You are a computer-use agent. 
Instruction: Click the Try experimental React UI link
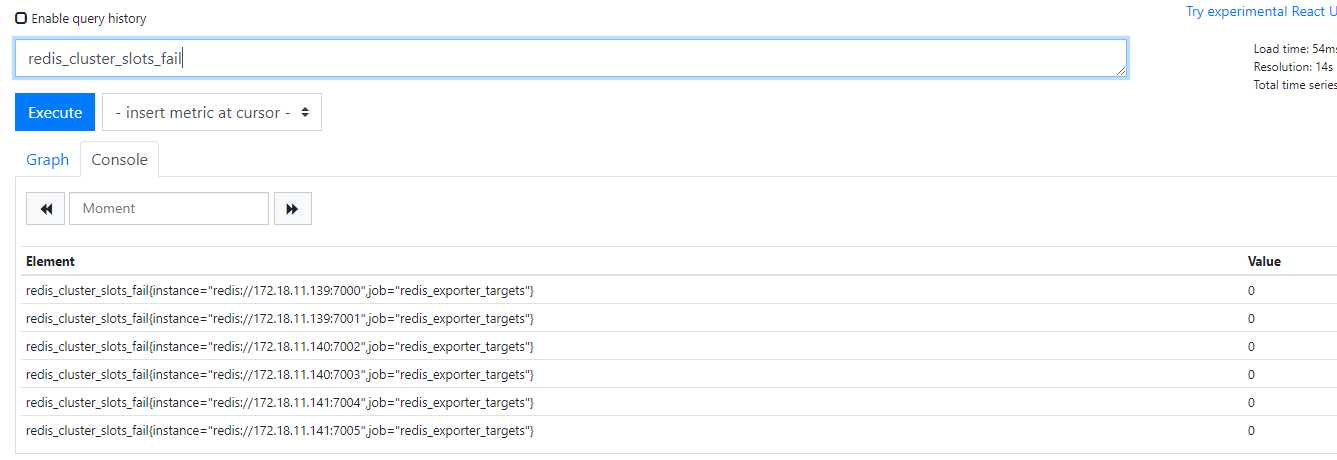pos(1261,12)
